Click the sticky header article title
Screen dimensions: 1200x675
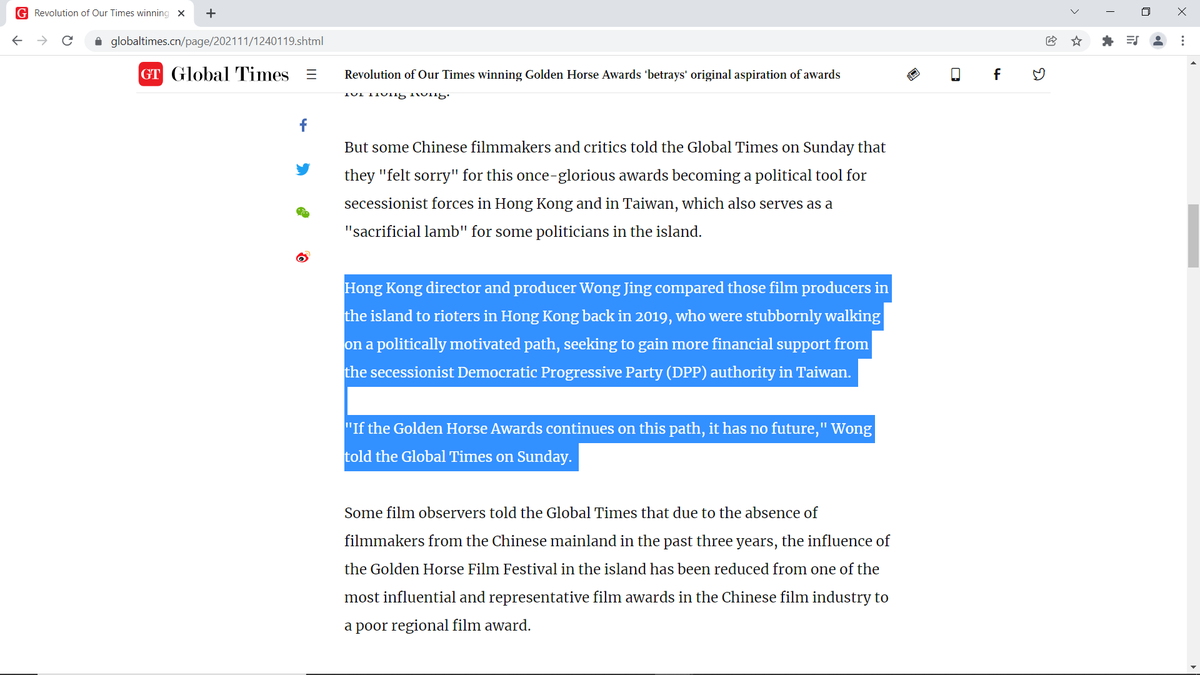tap(592, 74)
